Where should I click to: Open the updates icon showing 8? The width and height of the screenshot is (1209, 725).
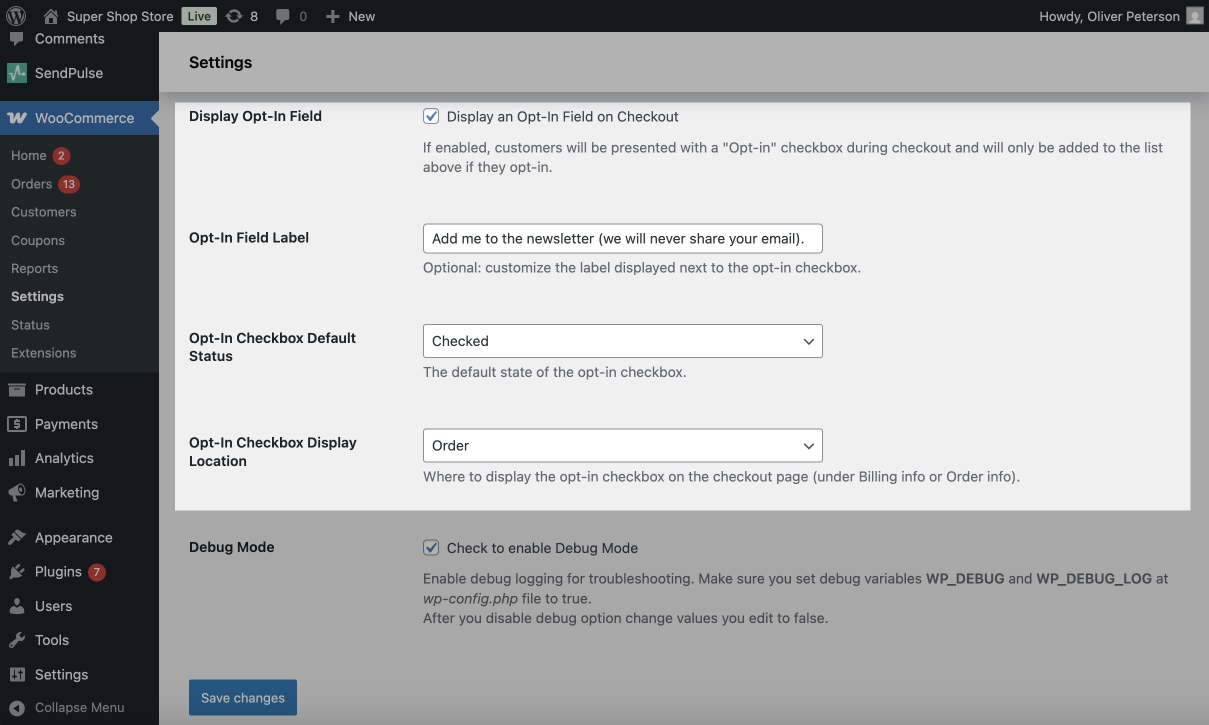click(x=234, y=16)
